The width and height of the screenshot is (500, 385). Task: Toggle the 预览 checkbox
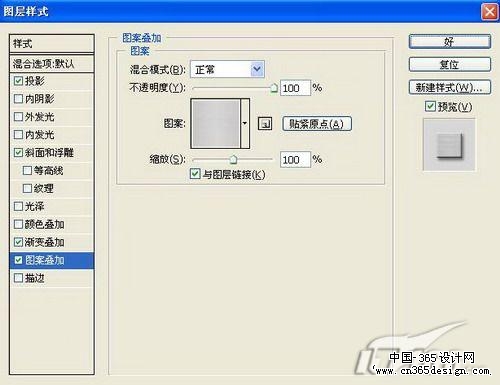[x=430, y=106]
